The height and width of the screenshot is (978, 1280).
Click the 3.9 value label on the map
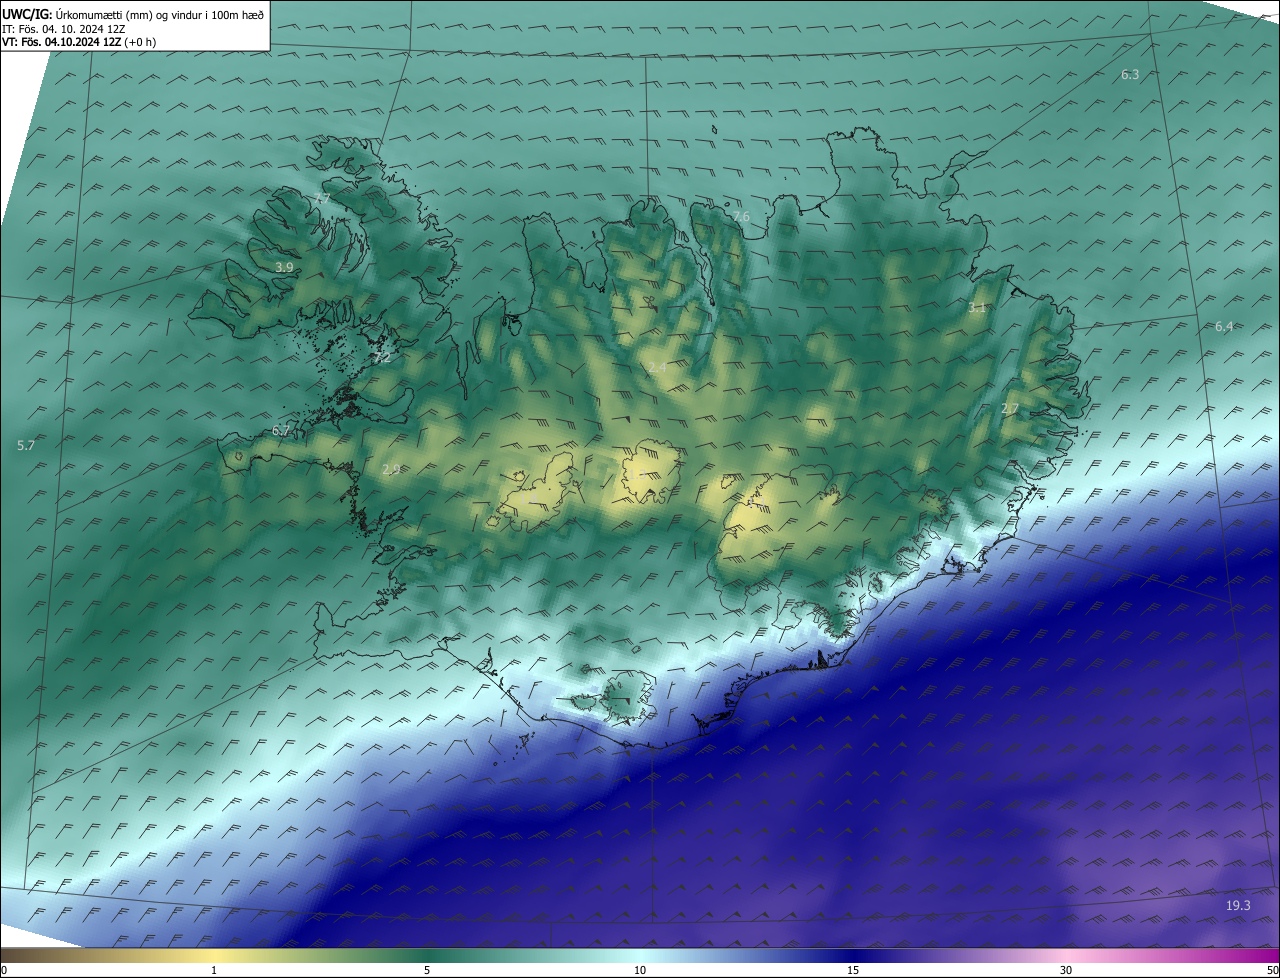284,267
